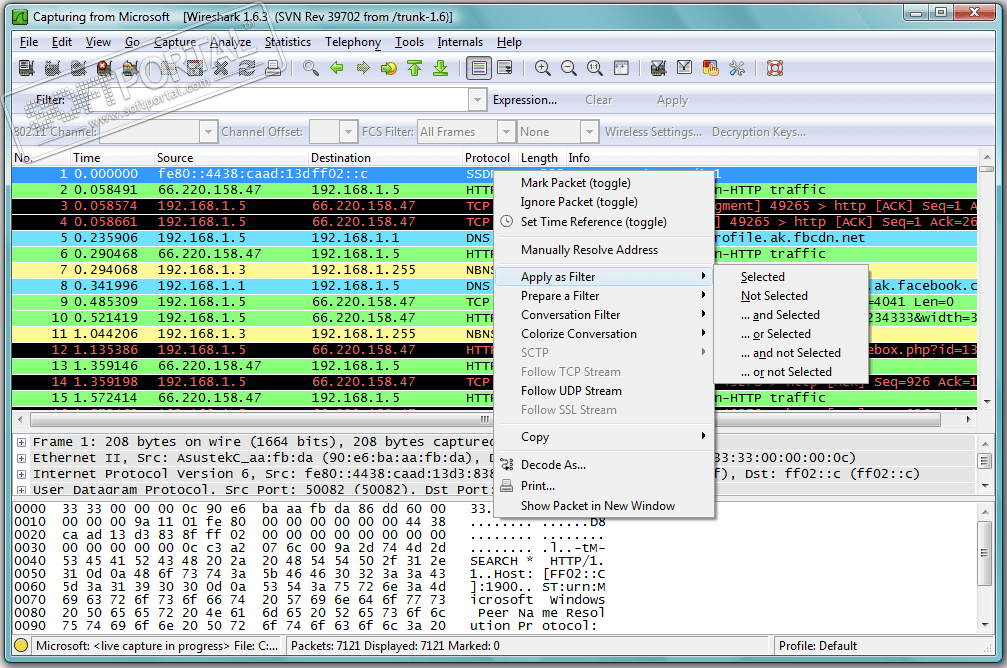Image resolution: width=1007 pixels, height=668 pixels.
Task: Open the coloring rules editor icon
Action: coord(710,68)
